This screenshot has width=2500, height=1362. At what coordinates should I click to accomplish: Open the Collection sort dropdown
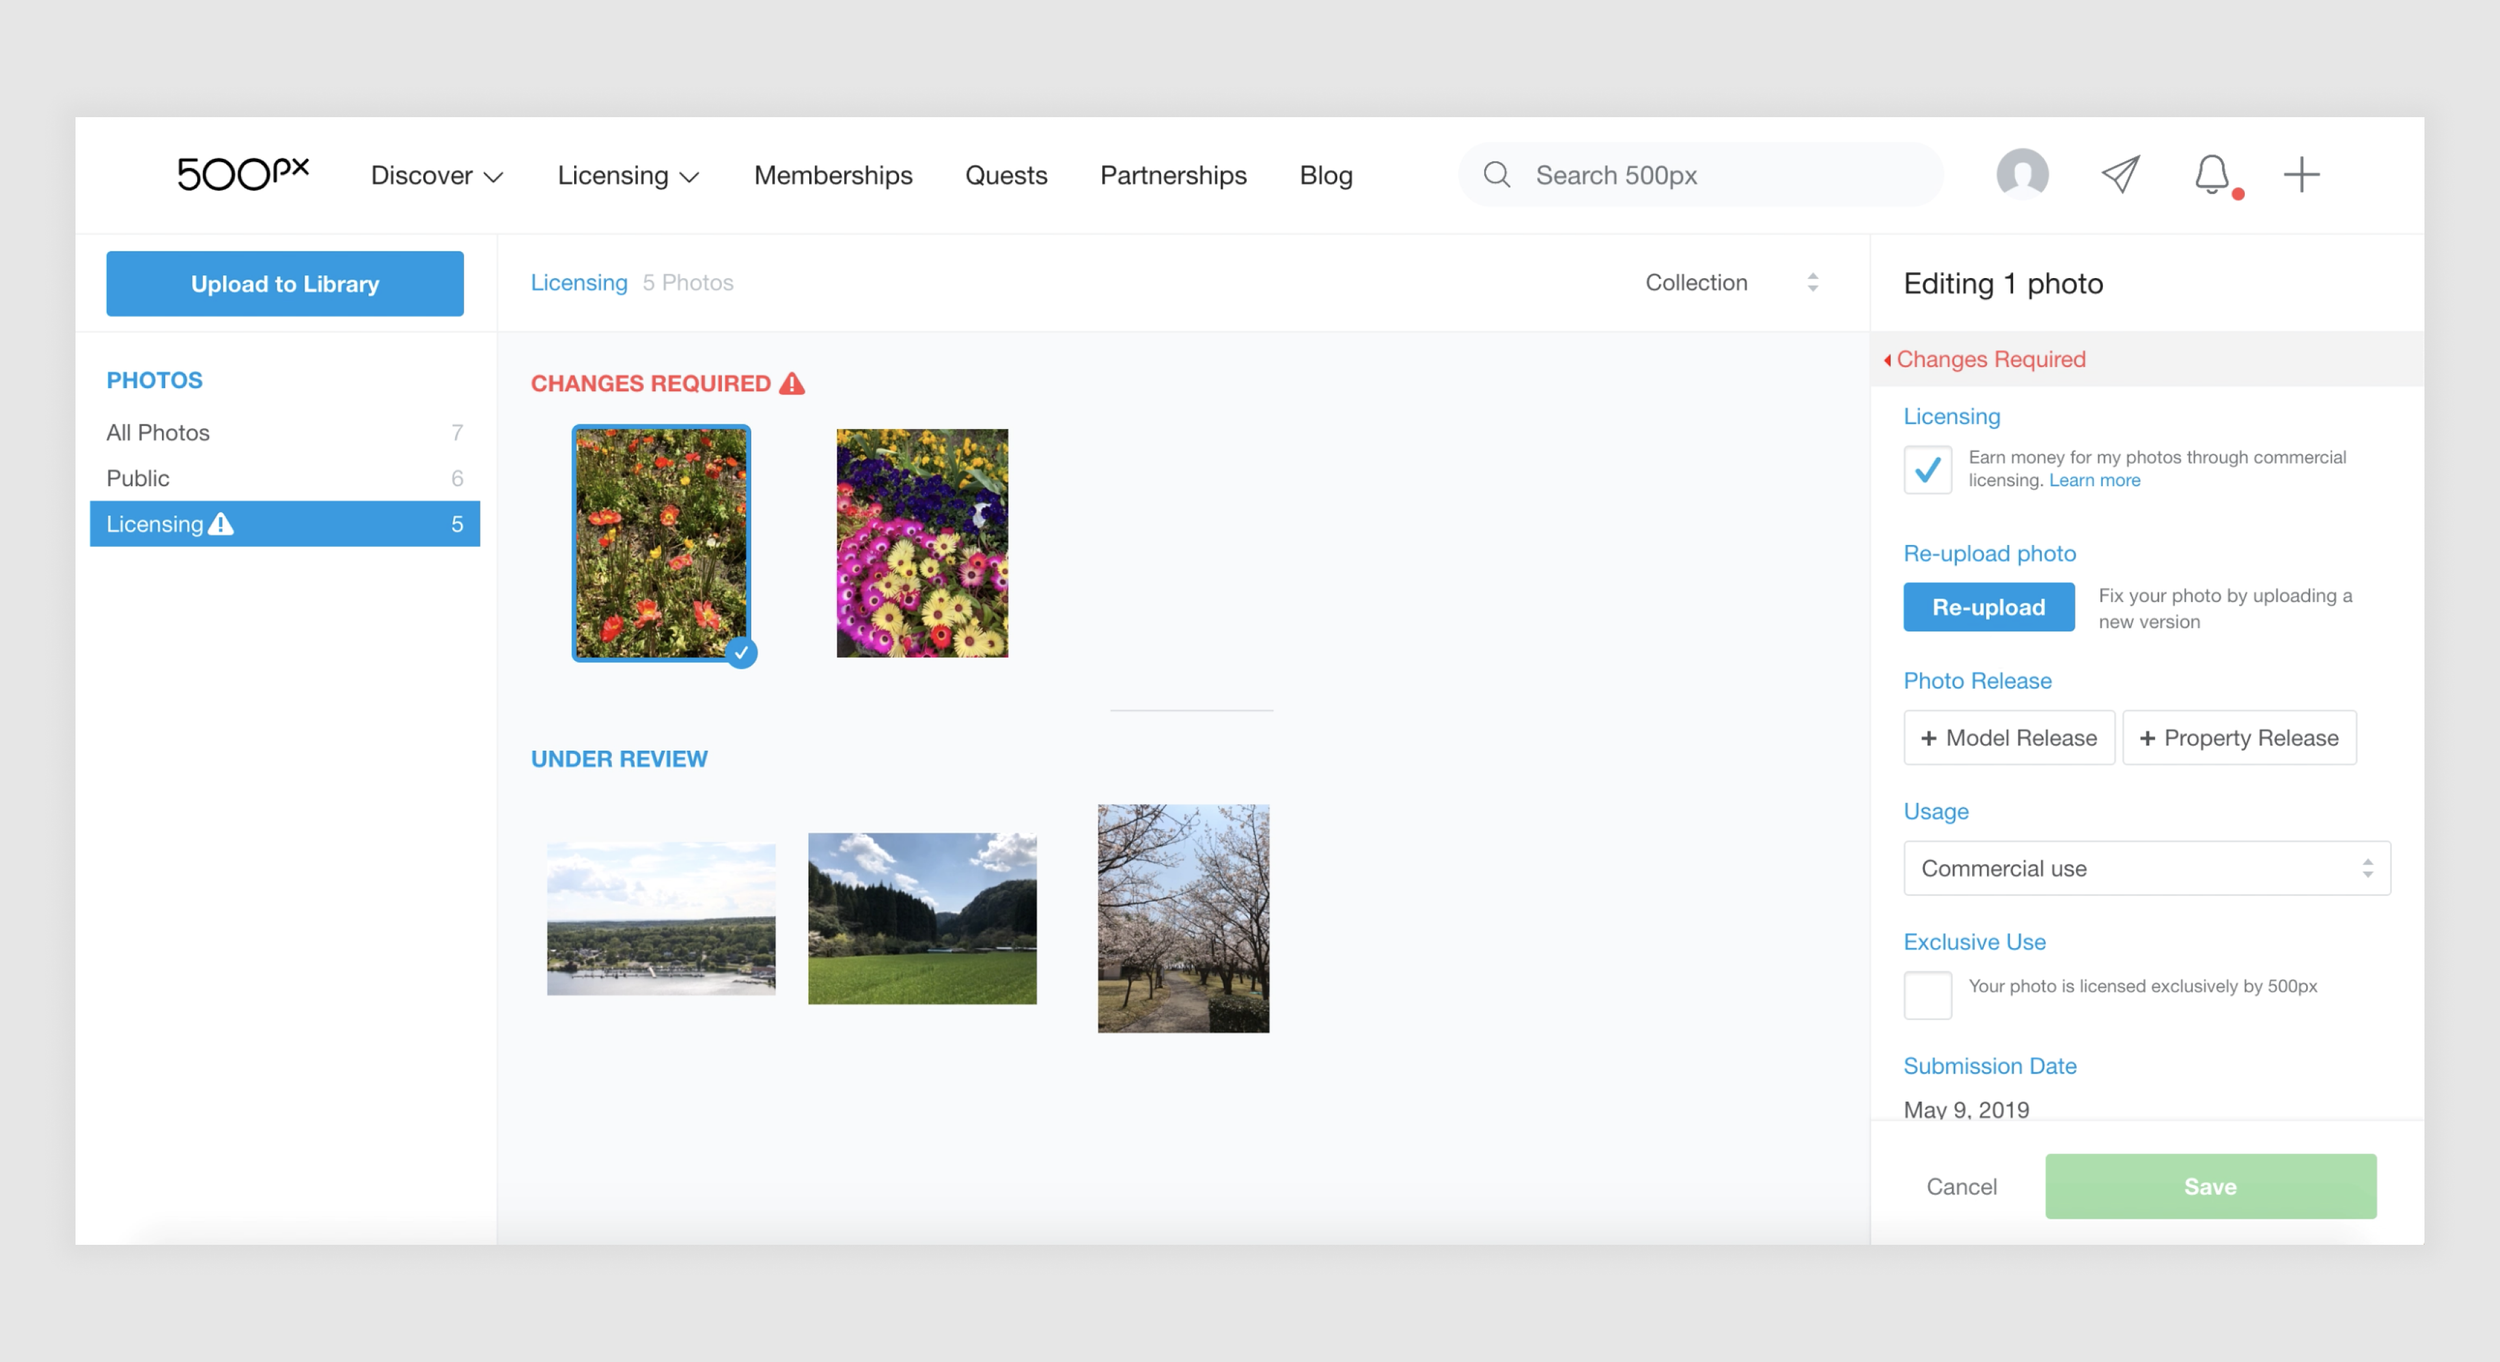coord(1731,283)
